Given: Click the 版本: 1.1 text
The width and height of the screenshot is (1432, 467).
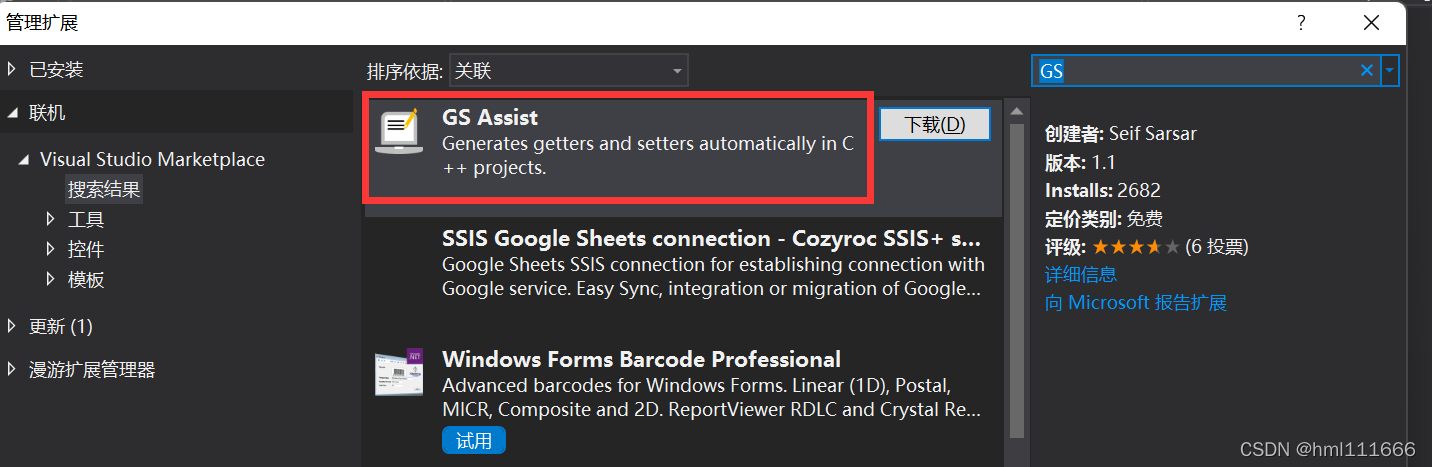Looking at the screenshot, I should pyautogui.click(x=1080, y=162).
